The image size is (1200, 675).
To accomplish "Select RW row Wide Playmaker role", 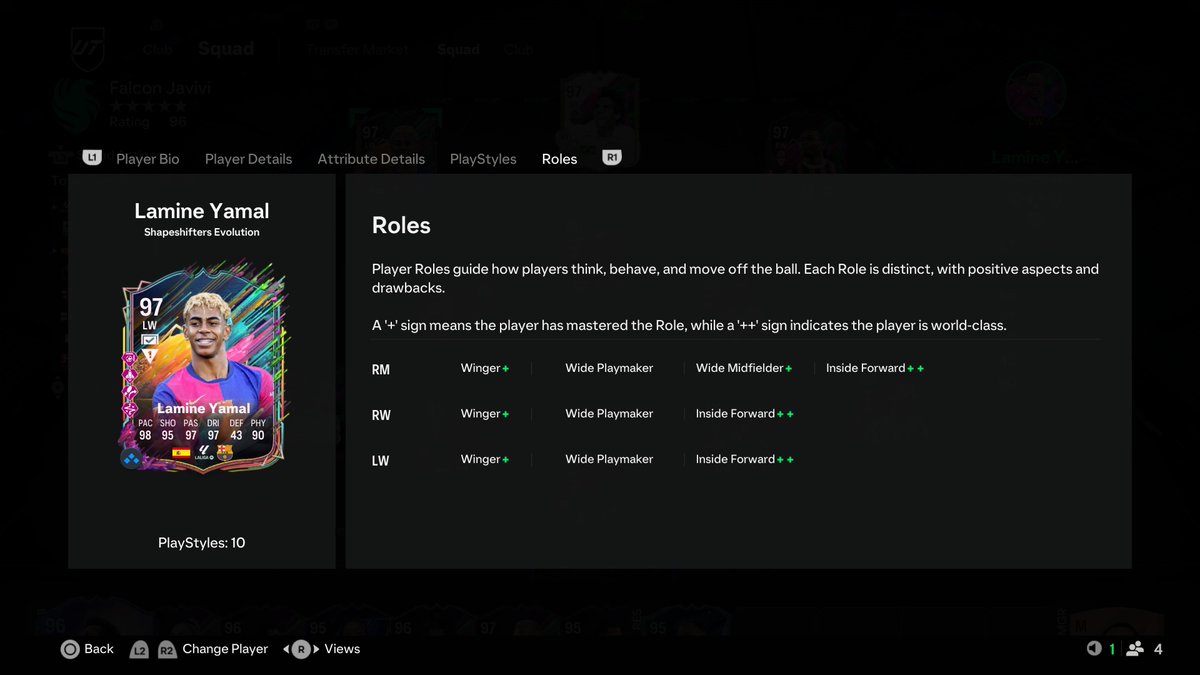I will pos(609,413).
